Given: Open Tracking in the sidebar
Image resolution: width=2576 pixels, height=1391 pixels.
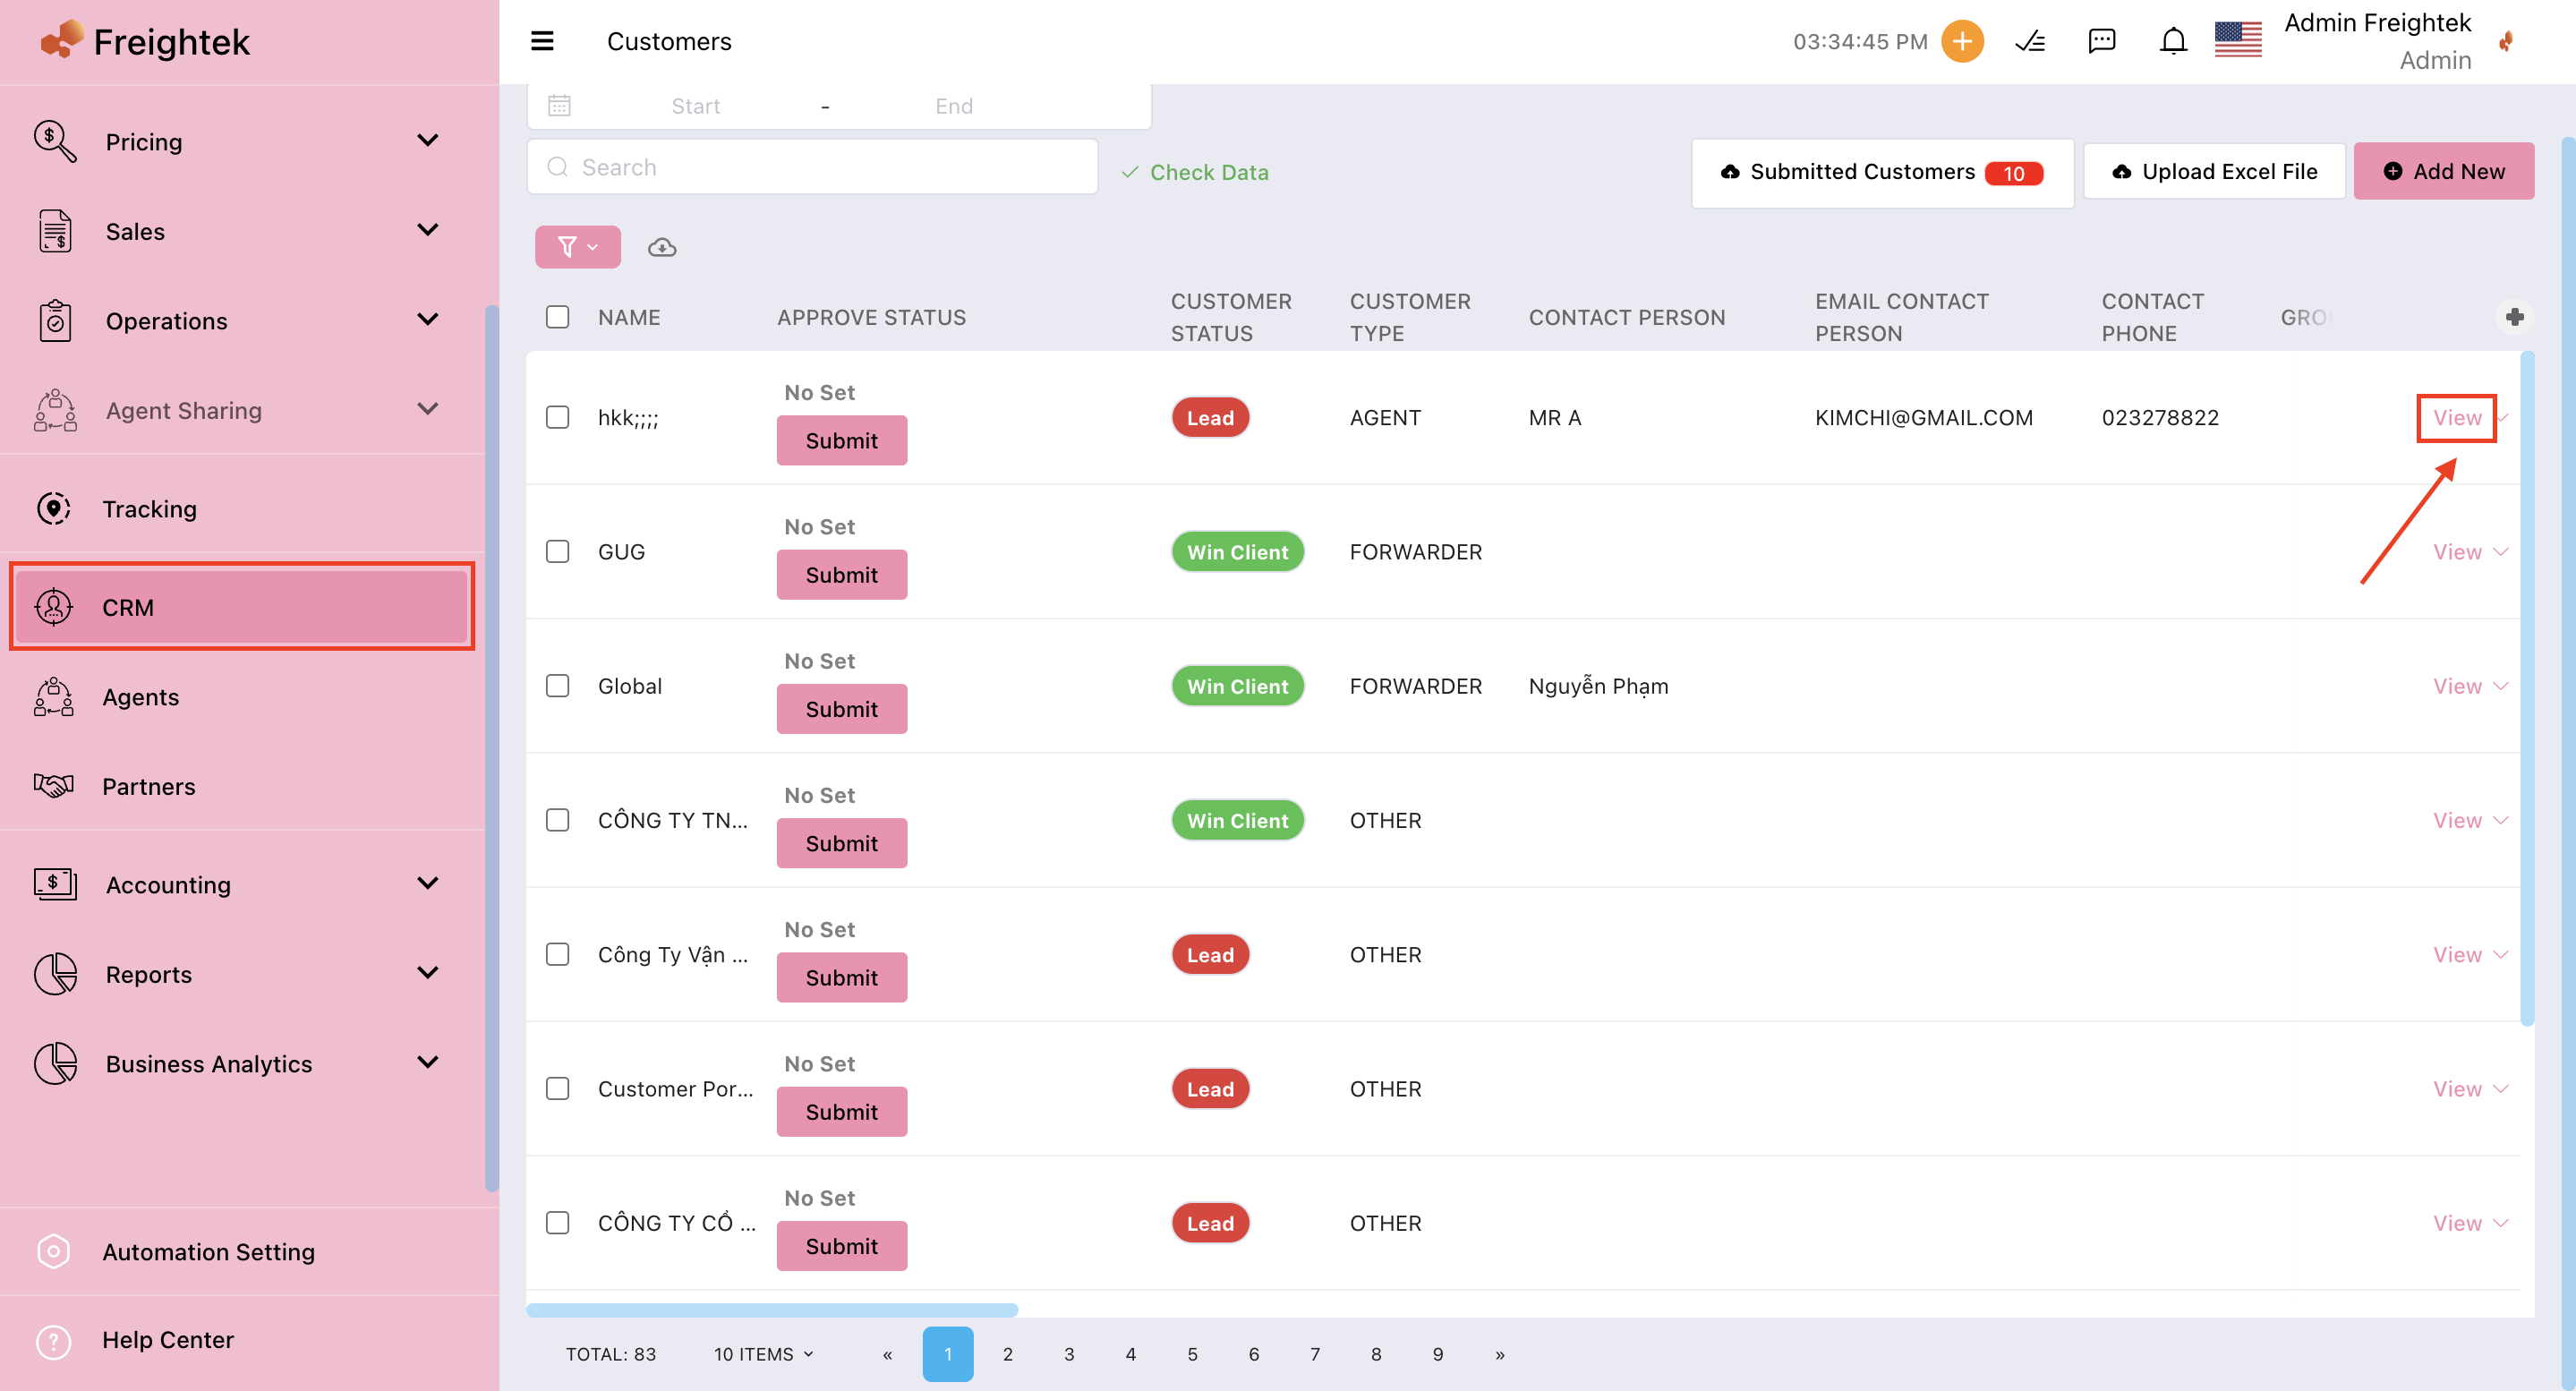Looking at the screenshot, I should [150, 509].
